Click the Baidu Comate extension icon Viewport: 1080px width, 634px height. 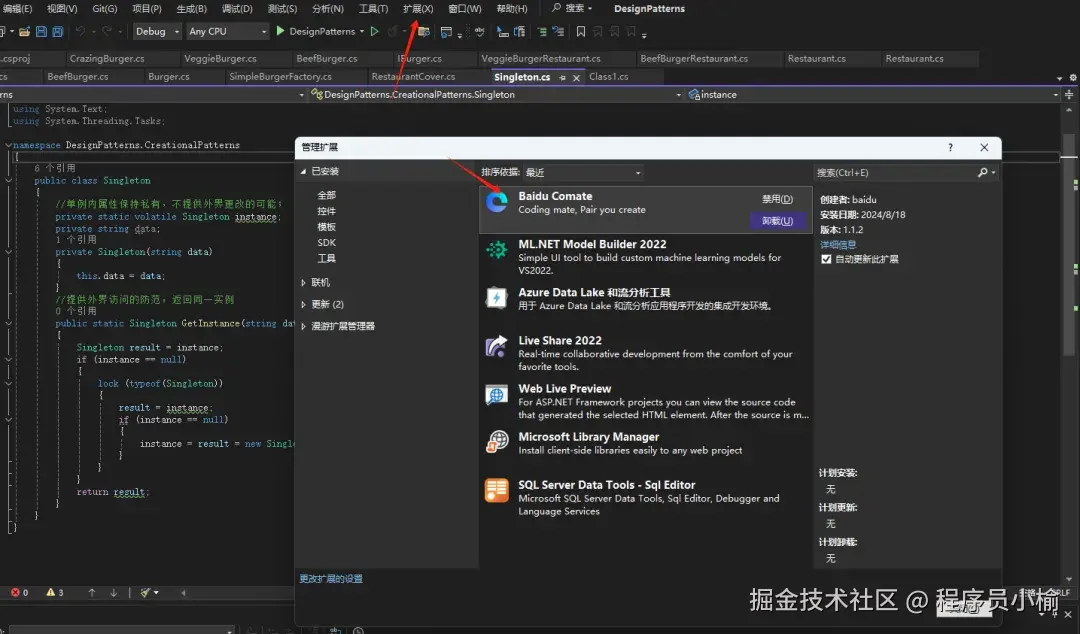[x=497, y=202]
